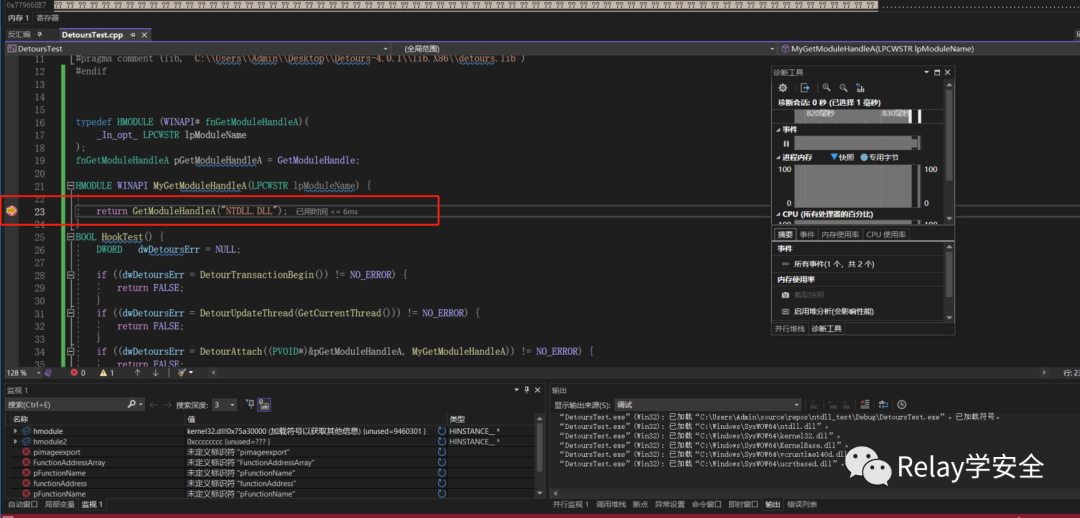The image size is (1080, 518).
Task: Collapse the 事件 section in Diagnostic Tools
Action: (x=778, y=130)
